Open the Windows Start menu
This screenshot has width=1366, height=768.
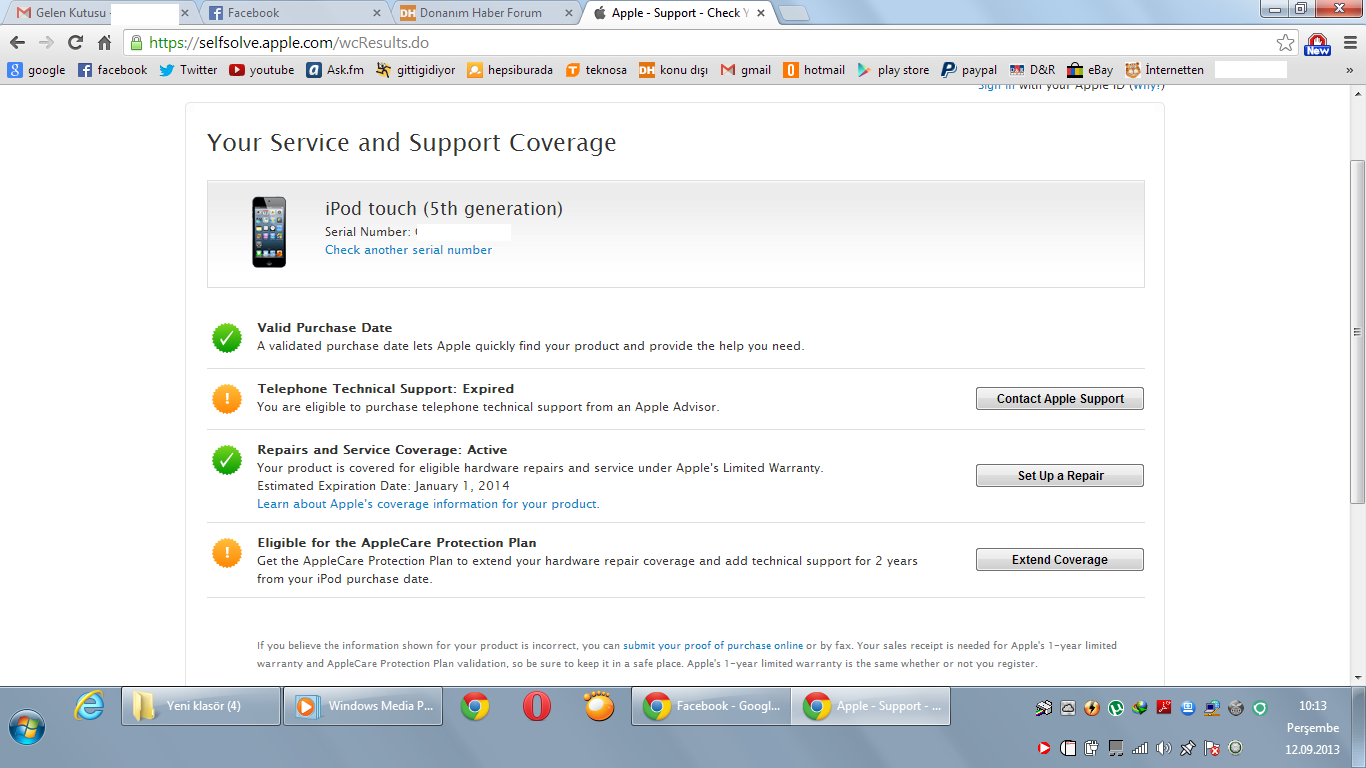[x=27, y=725]
